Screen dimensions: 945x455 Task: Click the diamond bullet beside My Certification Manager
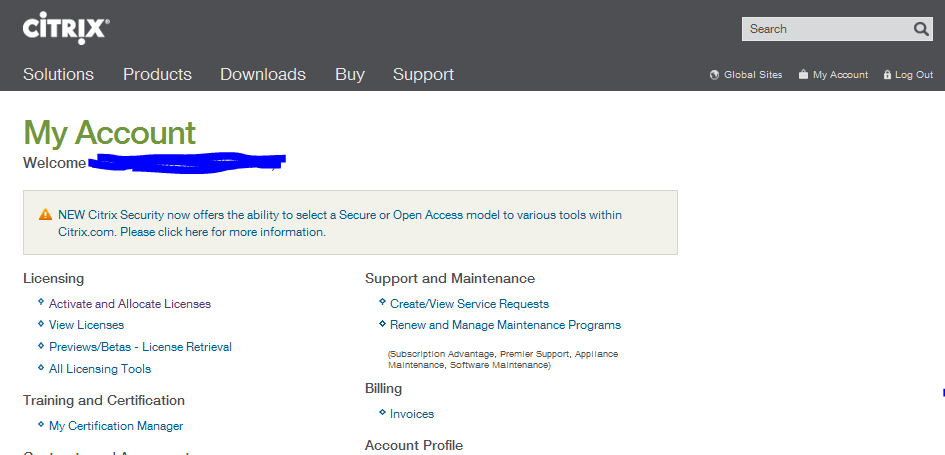click(41, 424)
